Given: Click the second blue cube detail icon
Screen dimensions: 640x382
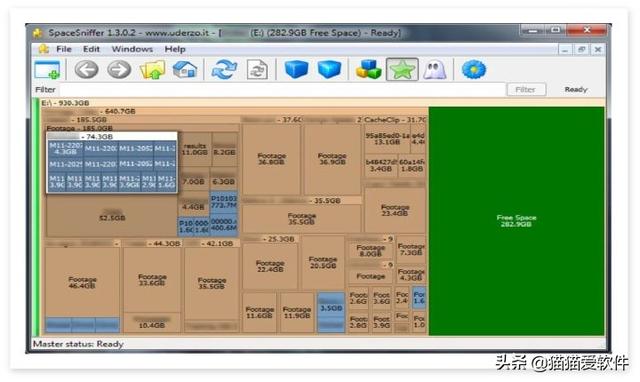Looking at the screenshot, I should pyautogui.click(x=329, y=69).
